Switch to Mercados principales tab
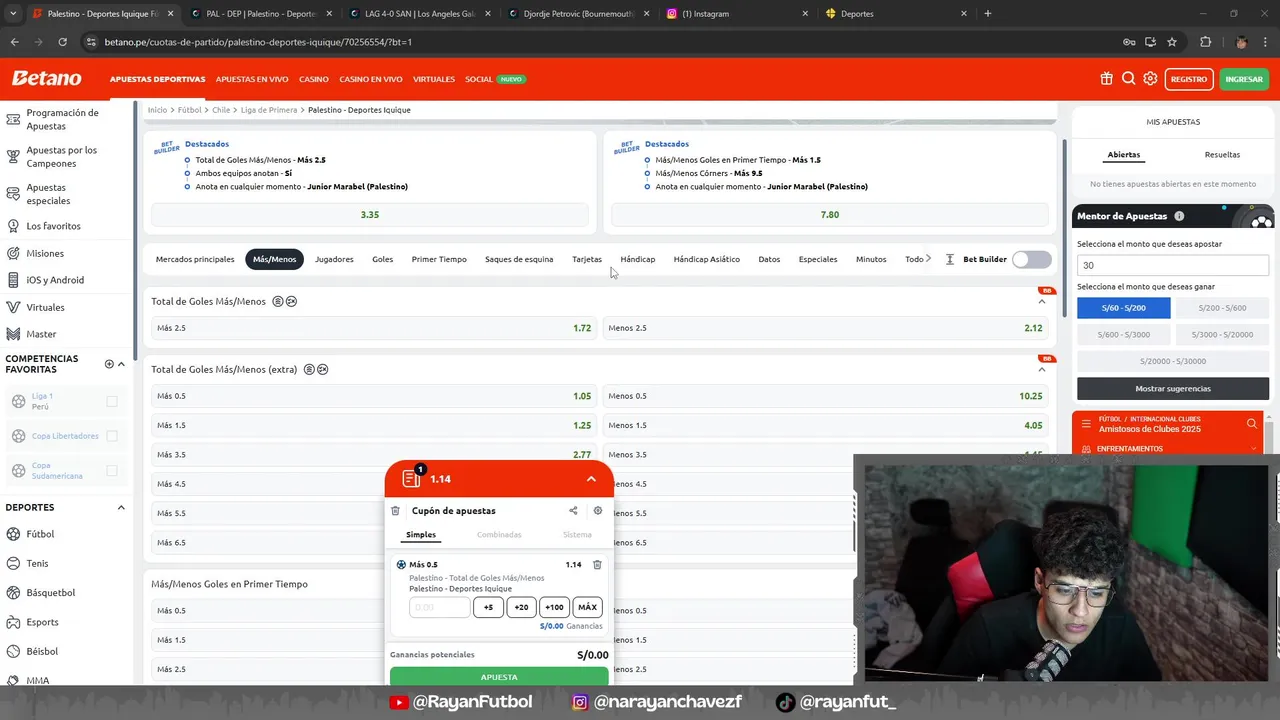This screenshot has height=720, width=1280. [x=195, y=259]
